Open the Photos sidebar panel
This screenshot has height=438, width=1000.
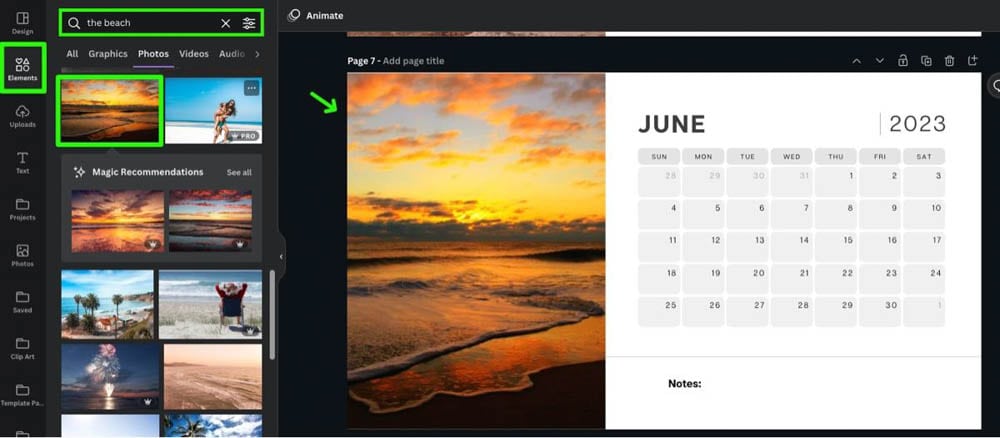tap(22, 256)
